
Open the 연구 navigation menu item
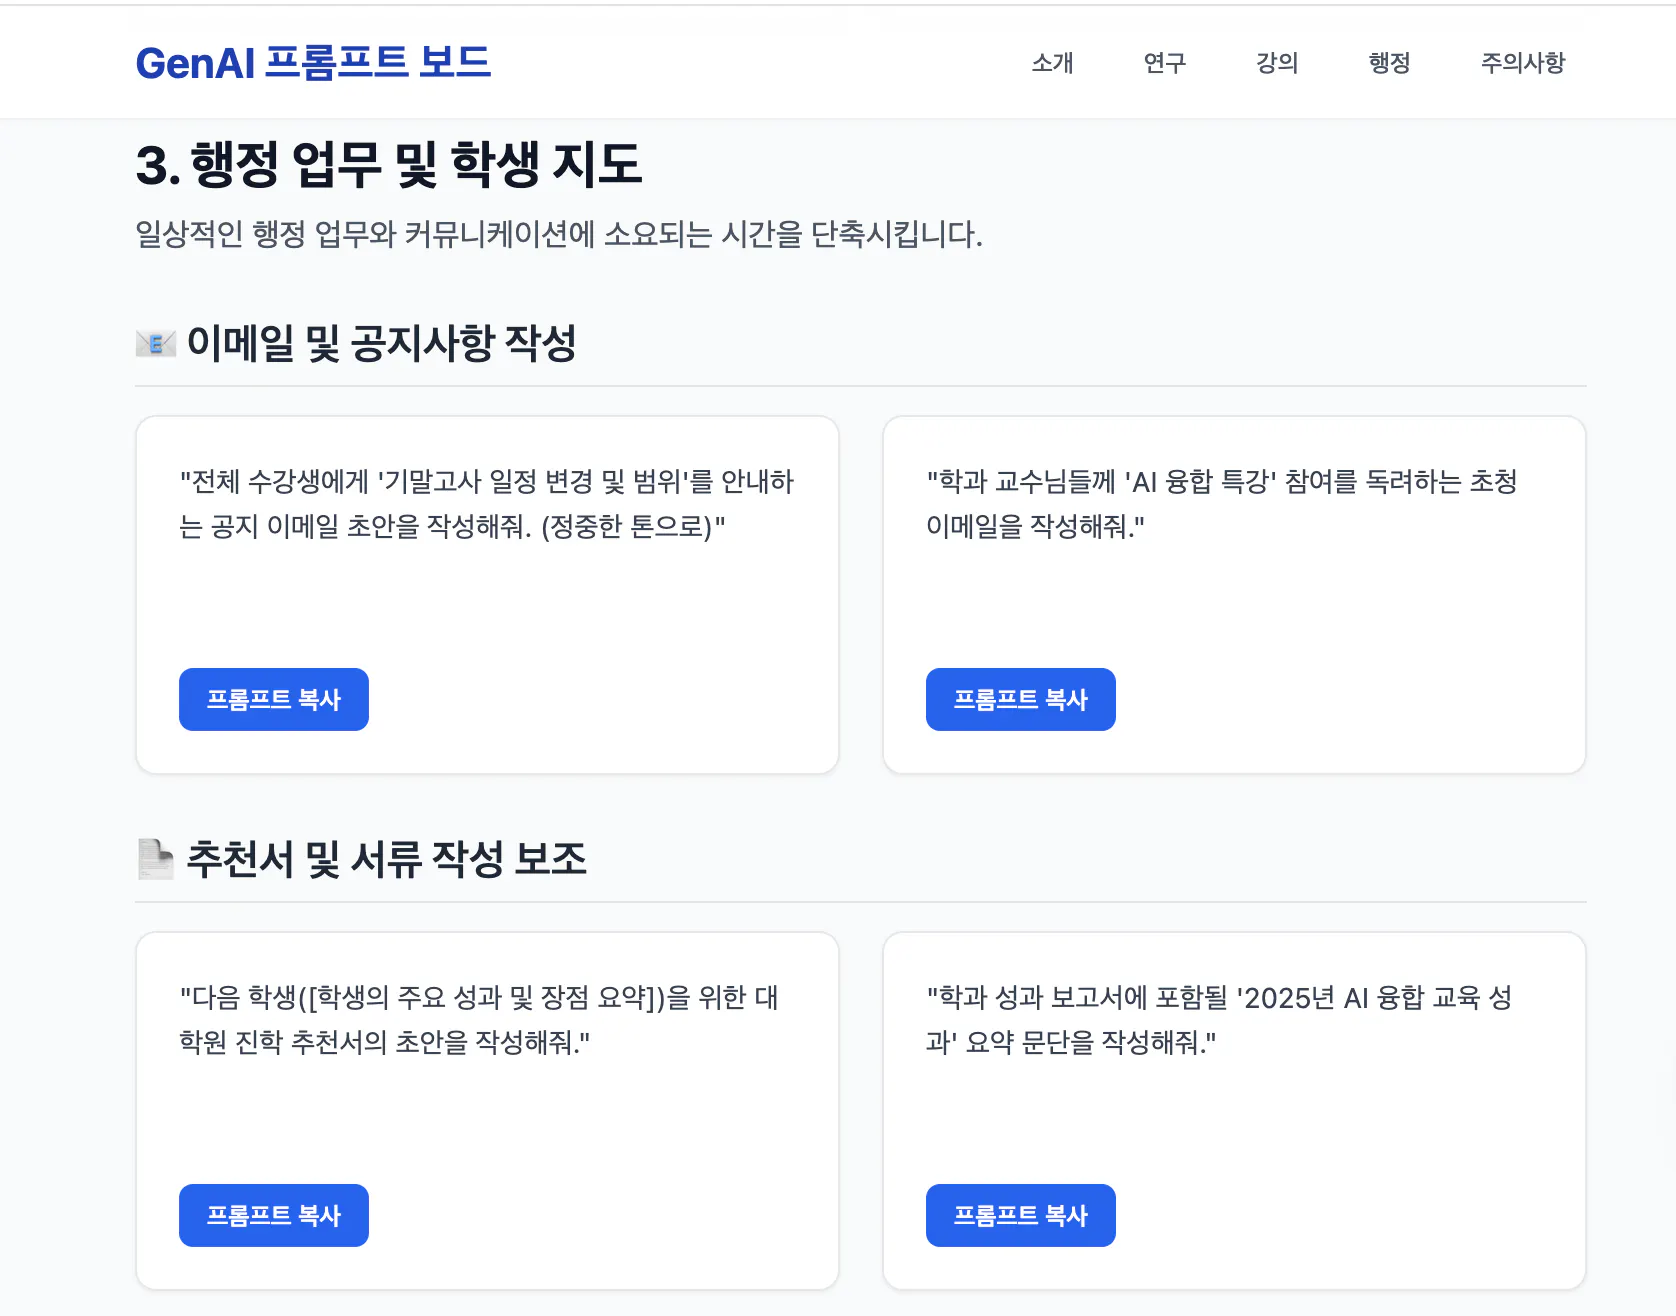pyautogui.click(x=1163, y=63)
